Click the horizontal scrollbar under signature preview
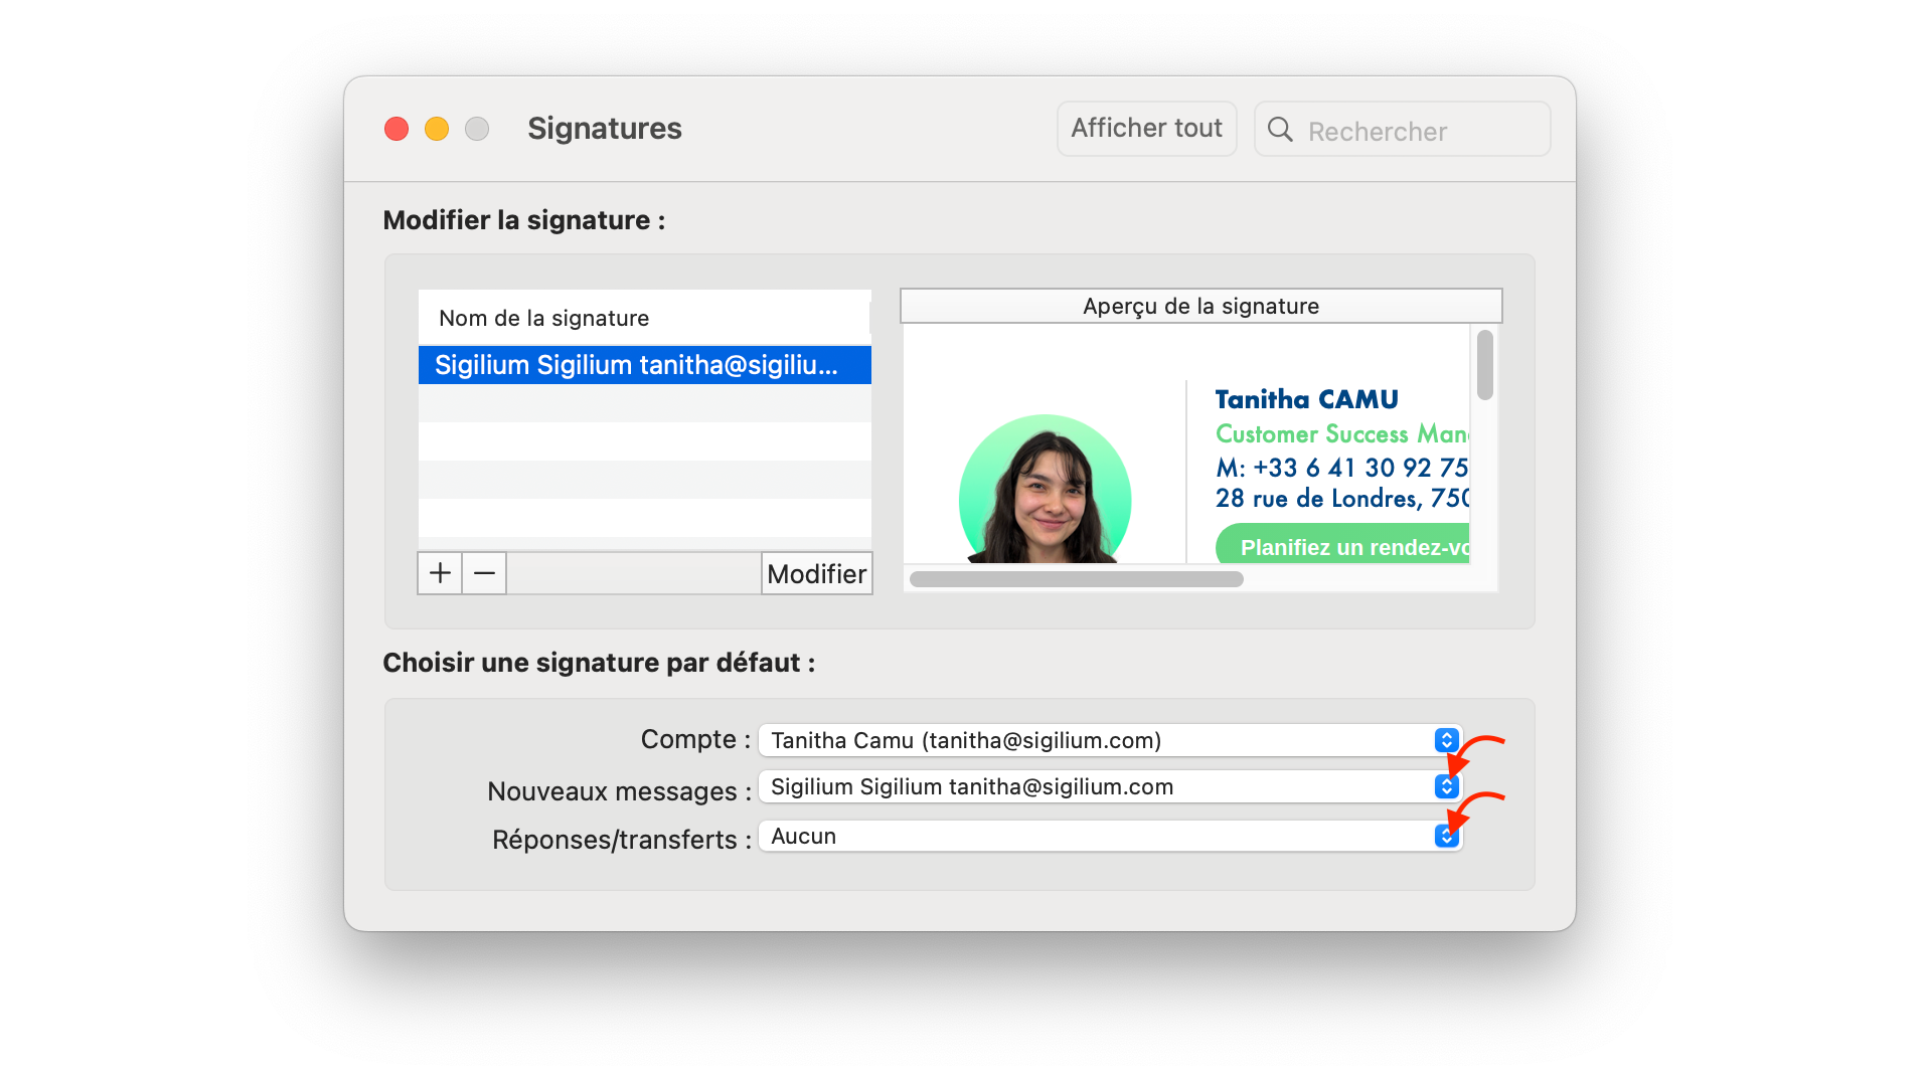Image resolution: width=1920 pixels, height=1080 pixels. coord(1076,579)
